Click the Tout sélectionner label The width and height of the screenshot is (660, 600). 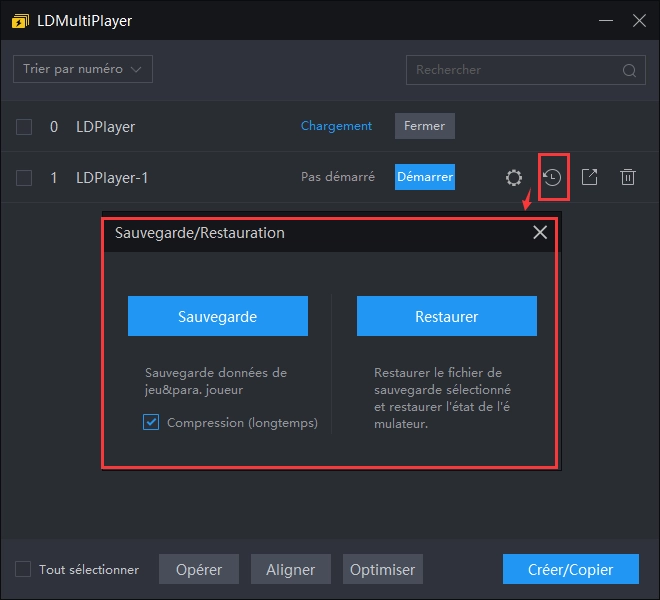click(89, 570)
